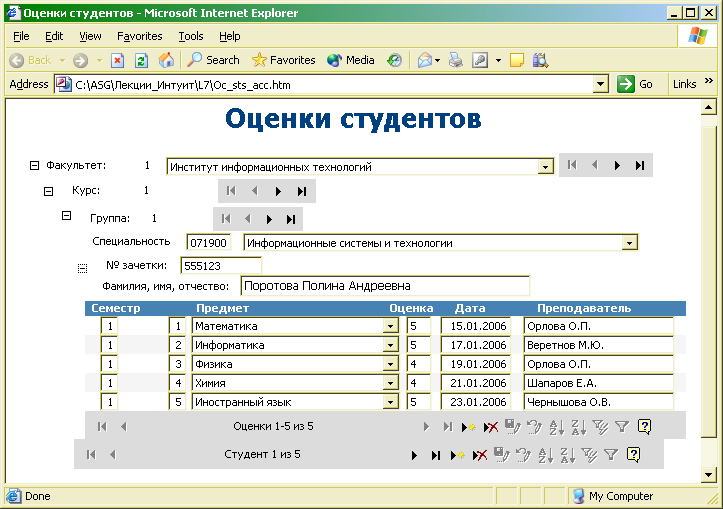Click the specialty code field 071900
The width and height of the screenshot is (723, 509).
(x=208, y=243)
